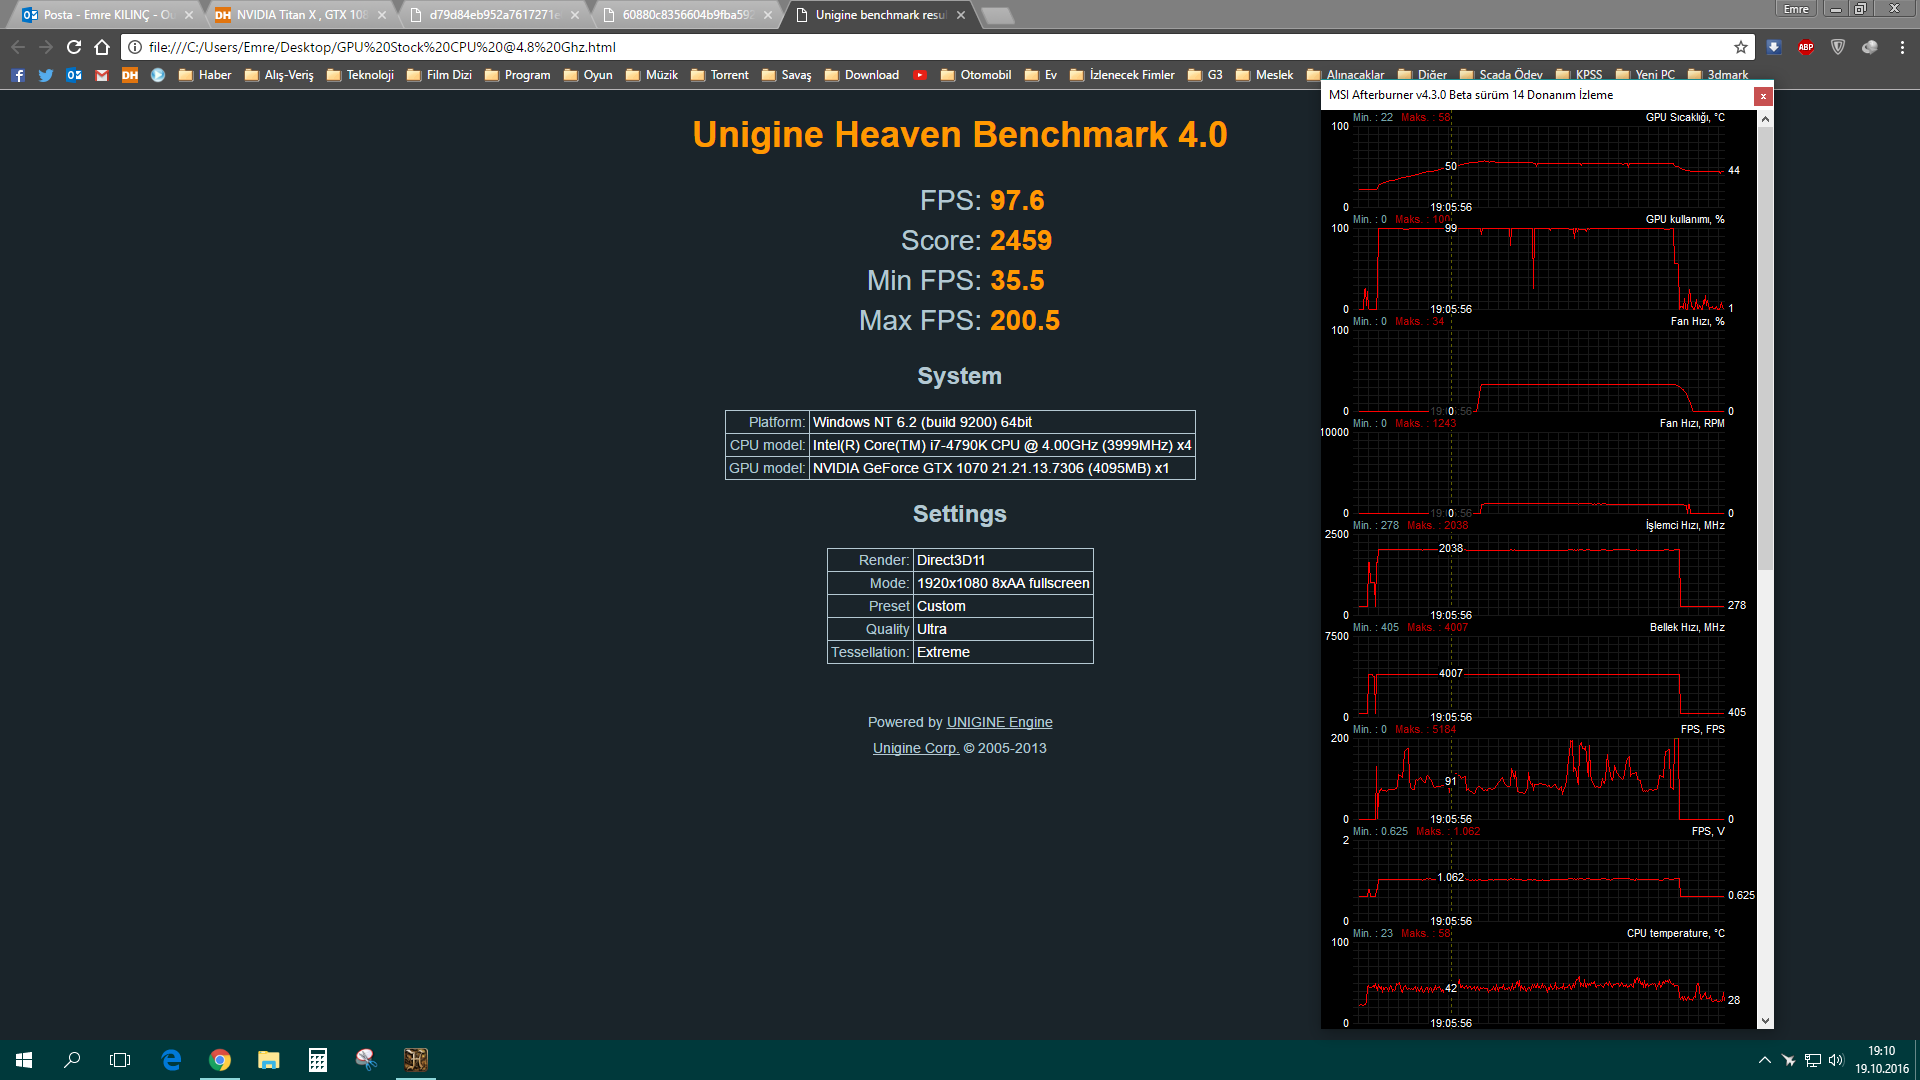Open the İzlenecek Fimler bookmarks folder
Screen dimensions: 1920x1080
(x=1122, y=75)
